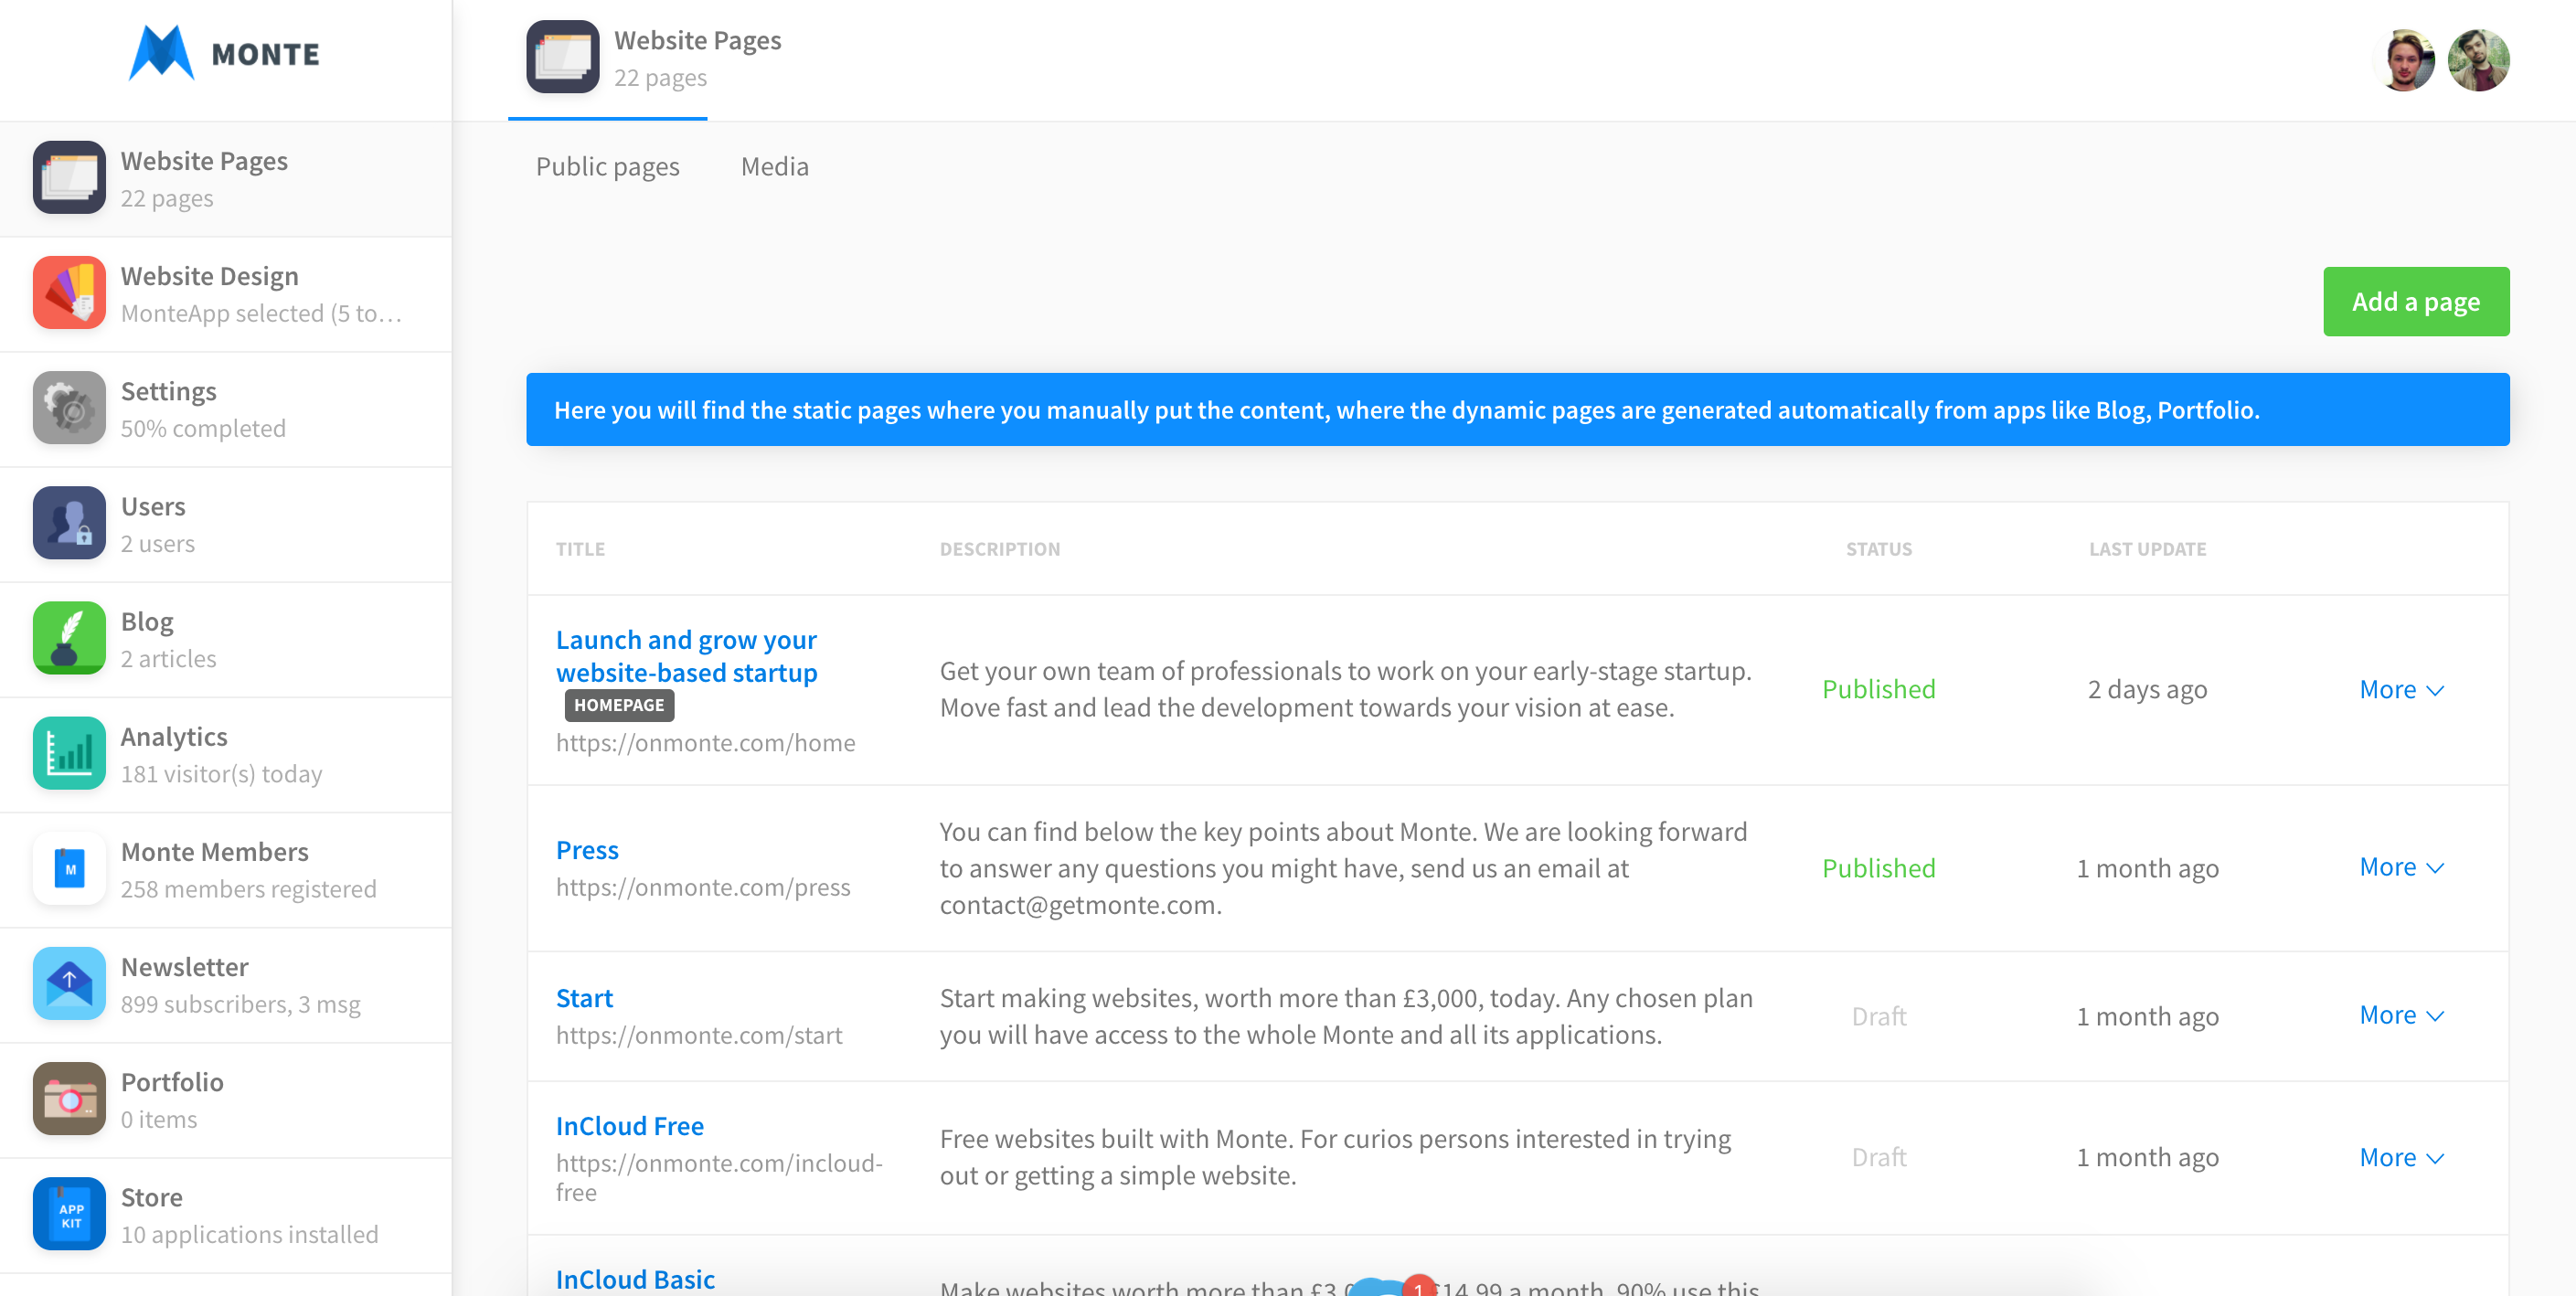Click the Published status of Press row
The width and height of the screenshot is (2576, 1296).
point(1879,868)
